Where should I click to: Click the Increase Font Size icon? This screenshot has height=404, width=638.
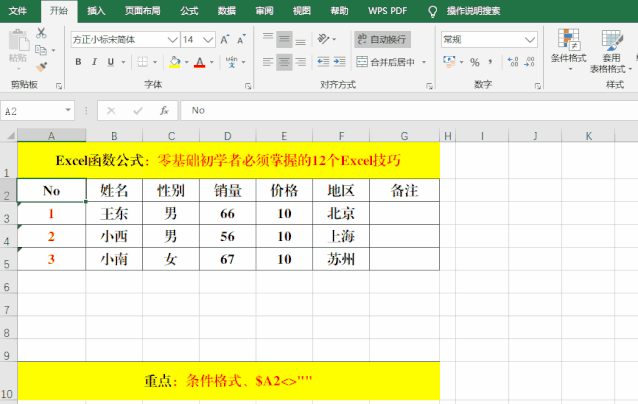[225, 39]
